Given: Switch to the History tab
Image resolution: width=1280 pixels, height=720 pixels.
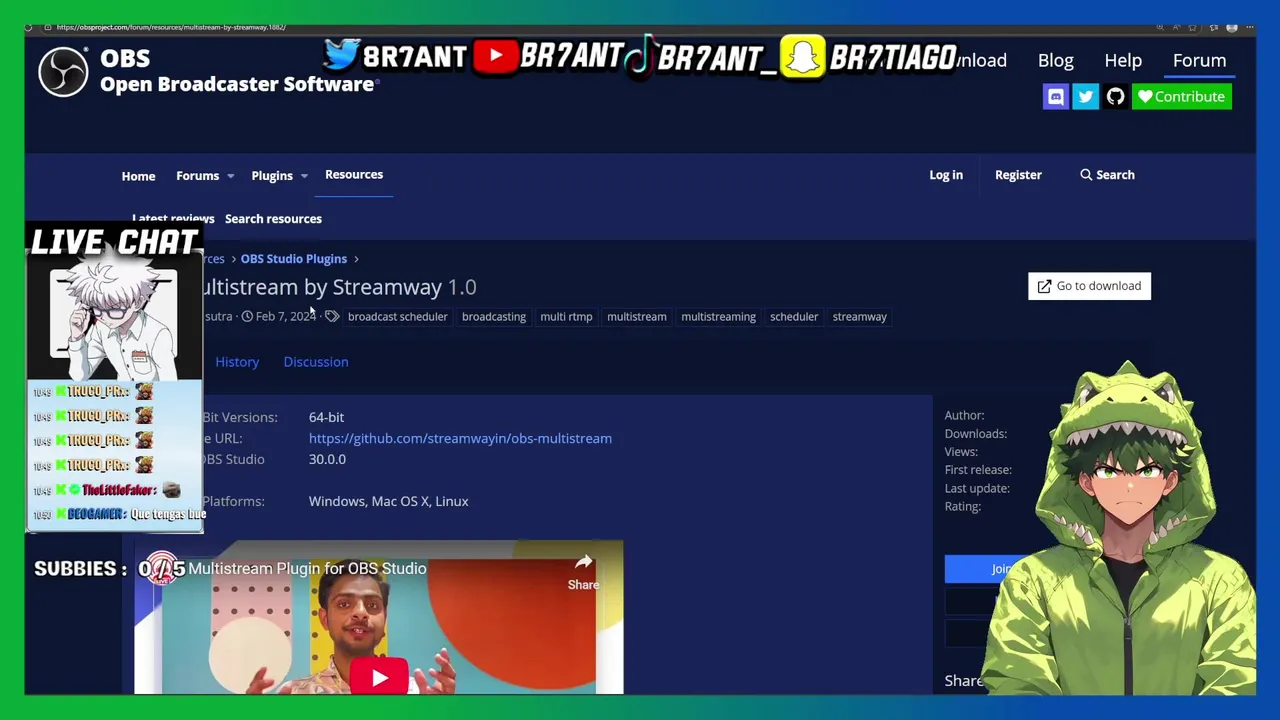Looking at the screenshot, I should coord(237,362).
